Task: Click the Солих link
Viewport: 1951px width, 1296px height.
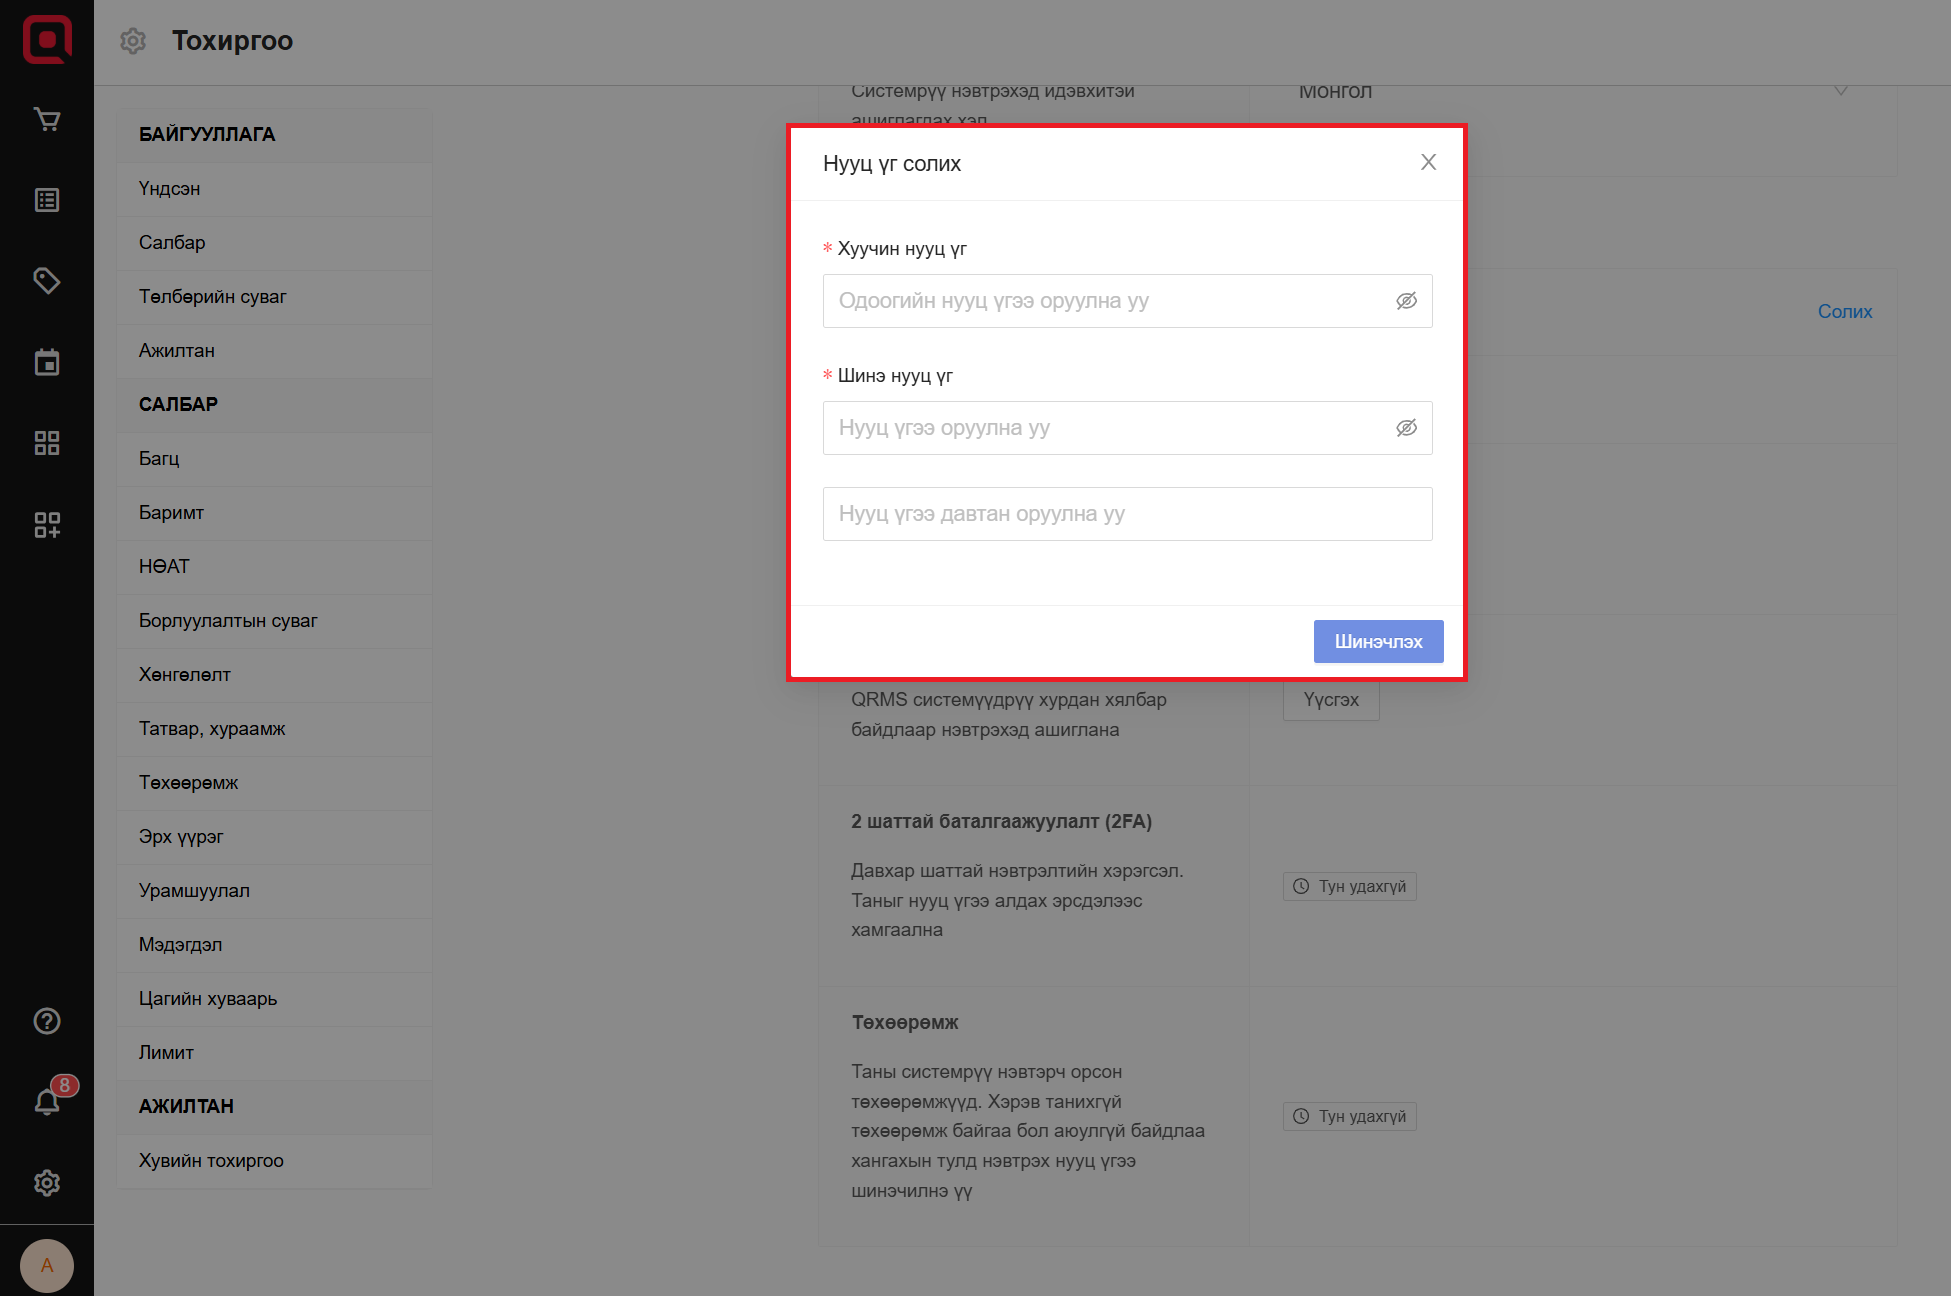Action: pos(1844,312)
